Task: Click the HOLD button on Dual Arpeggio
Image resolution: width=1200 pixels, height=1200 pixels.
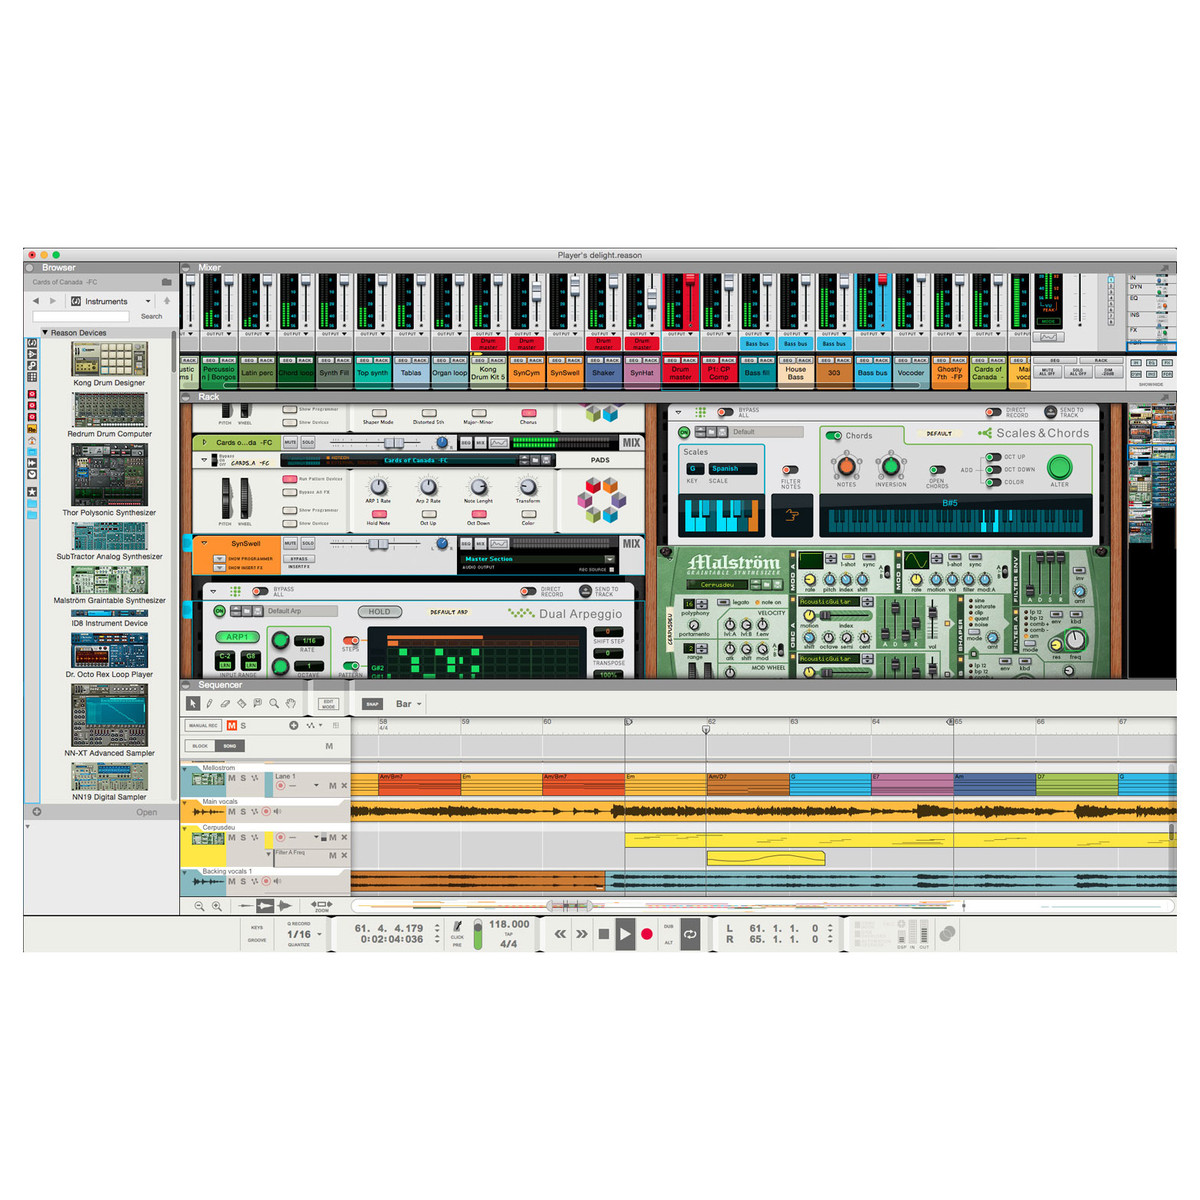Action: tap(379, 611)
